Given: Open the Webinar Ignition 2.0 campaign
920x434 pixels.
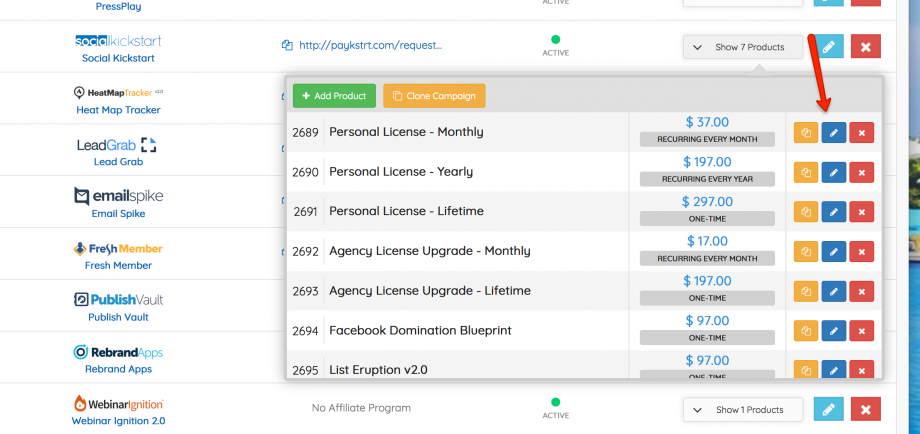Looking at the screenshot, I should pos(119,421).
